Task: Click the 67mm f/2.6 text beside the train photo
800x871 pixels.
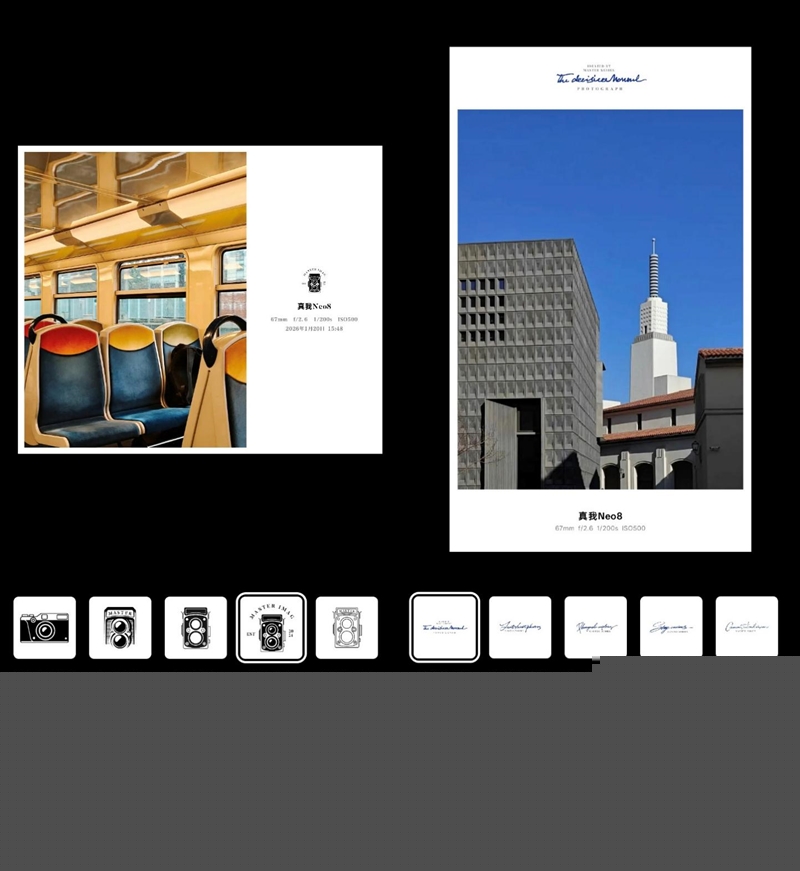Action: [314, 319]
